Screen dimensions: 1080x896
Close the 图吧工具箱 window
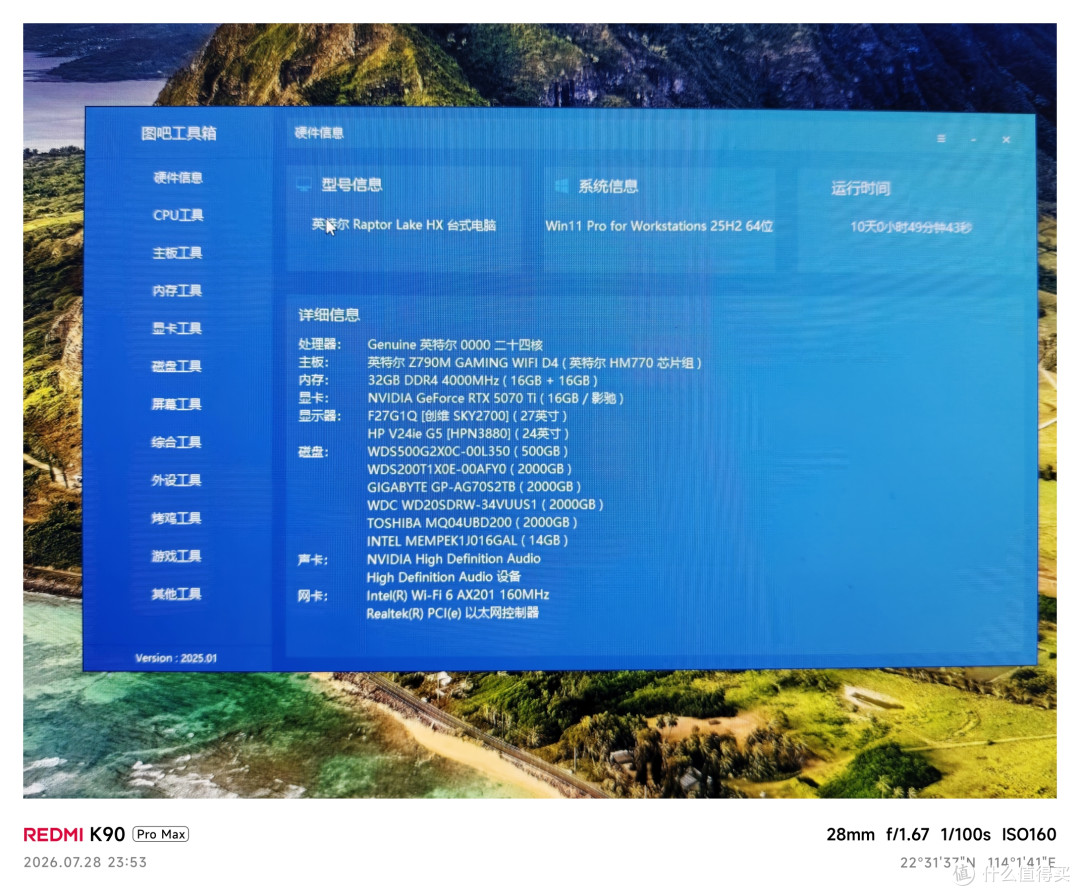click(1006, 139)
